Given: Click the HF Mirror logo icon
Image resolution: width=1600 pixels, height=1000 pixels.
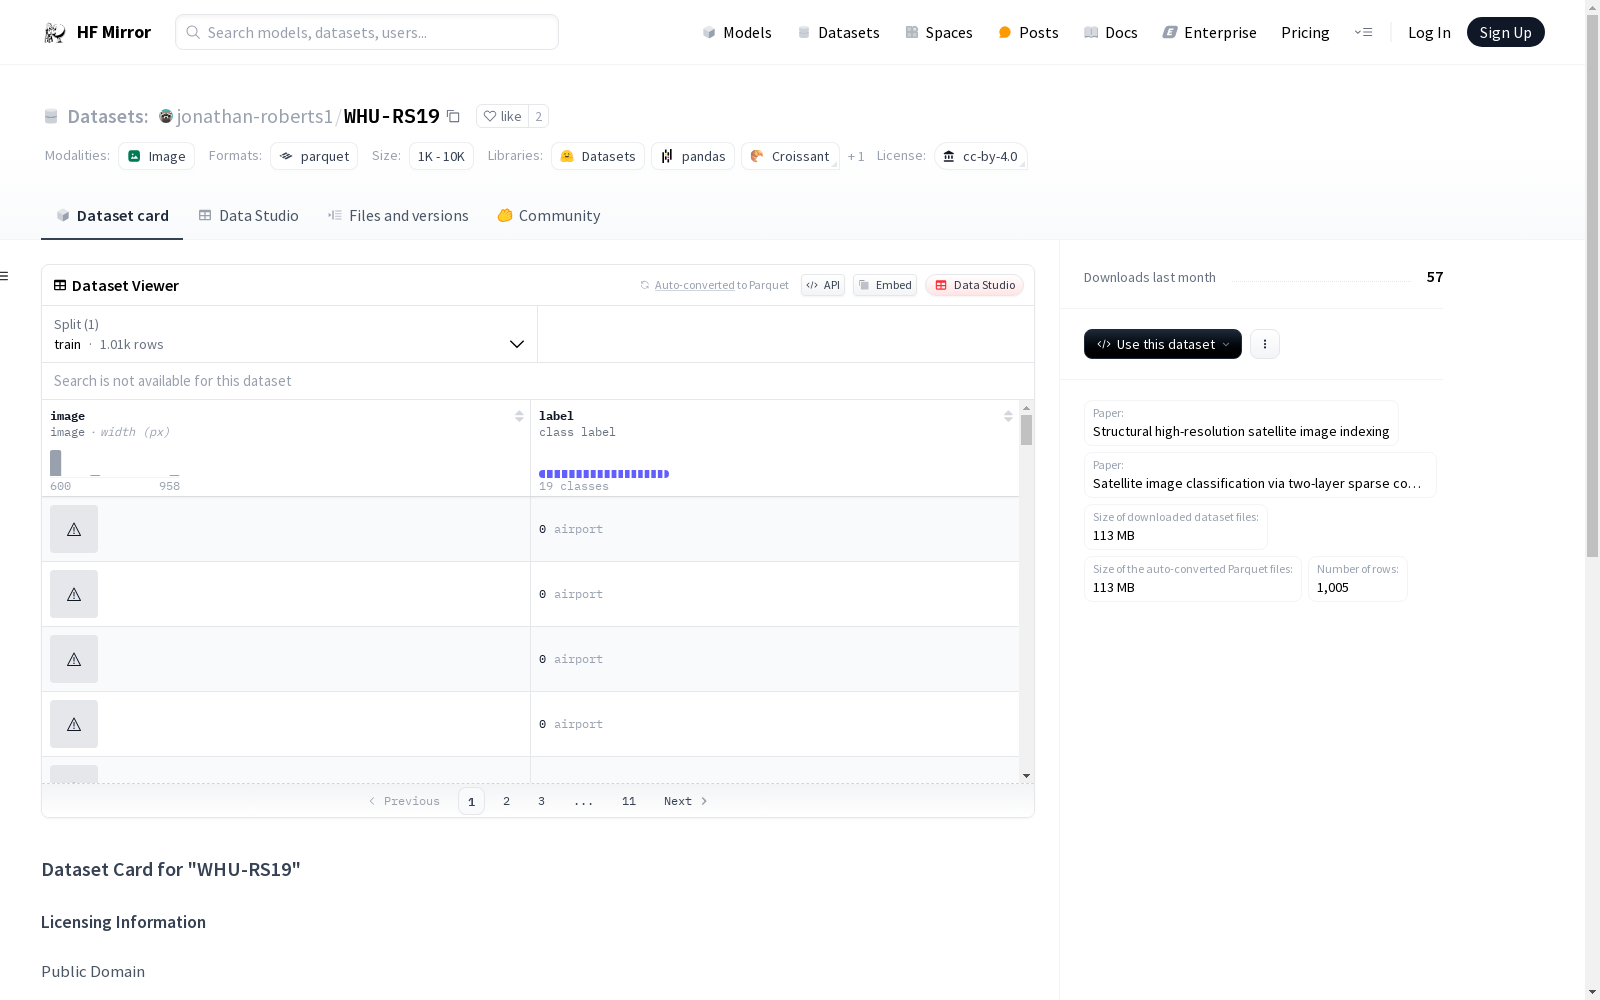Looking at the screenshot, I should 55,33.
